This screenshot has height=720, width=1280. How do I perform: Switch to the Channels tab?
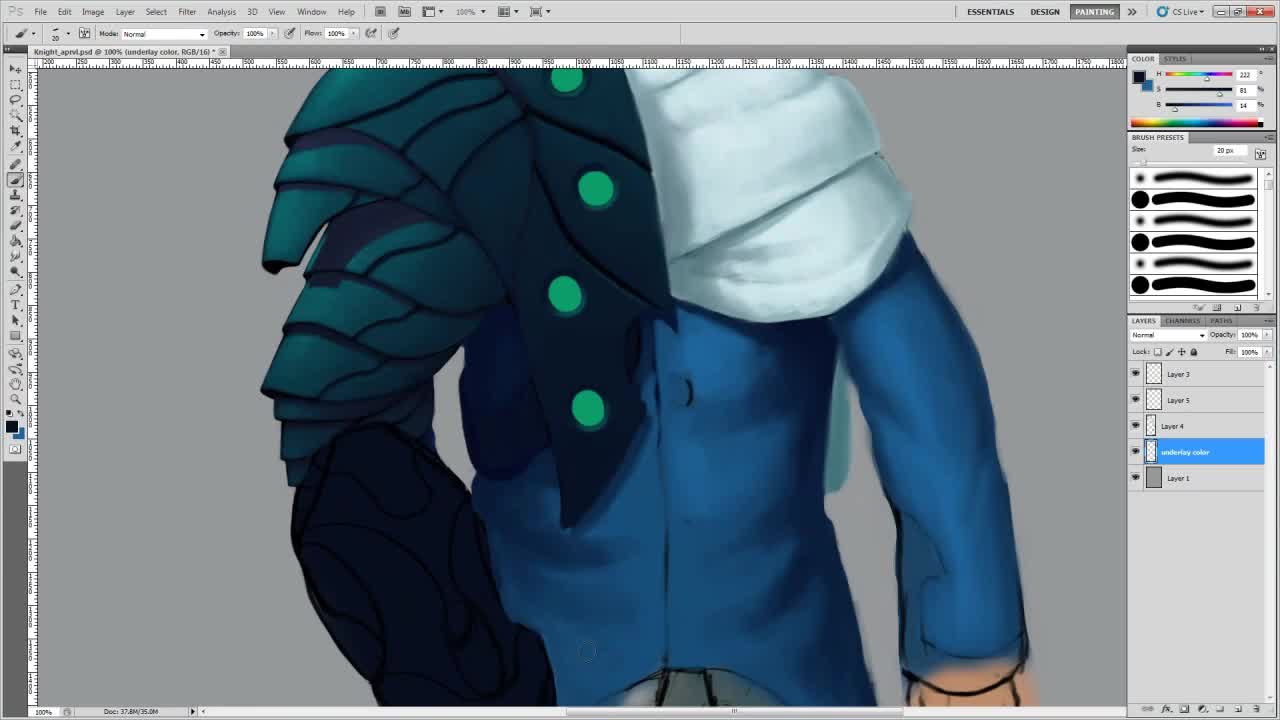[1181, 321]
